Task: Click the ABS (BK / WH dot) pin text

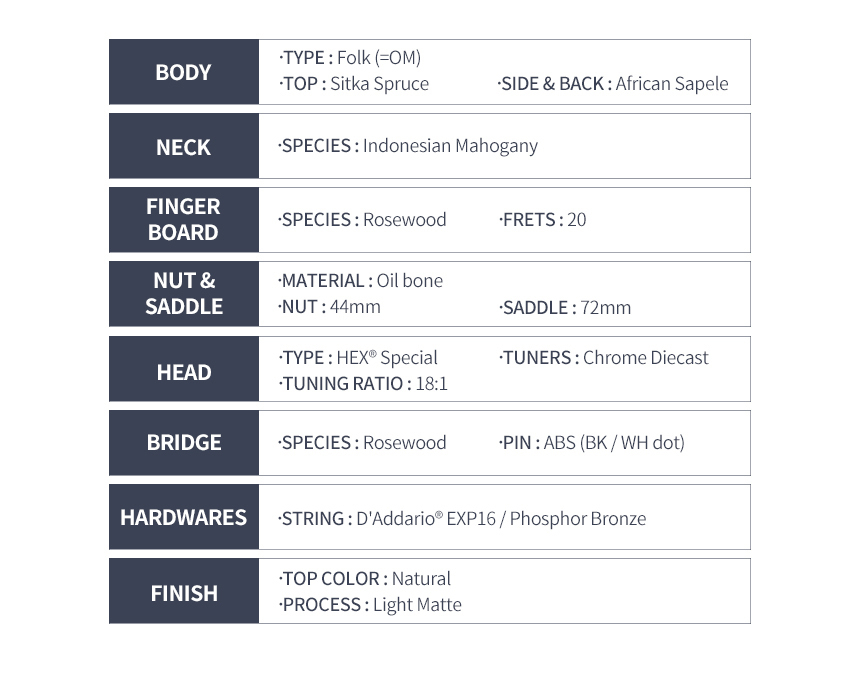Action: [x=614, y=443]
